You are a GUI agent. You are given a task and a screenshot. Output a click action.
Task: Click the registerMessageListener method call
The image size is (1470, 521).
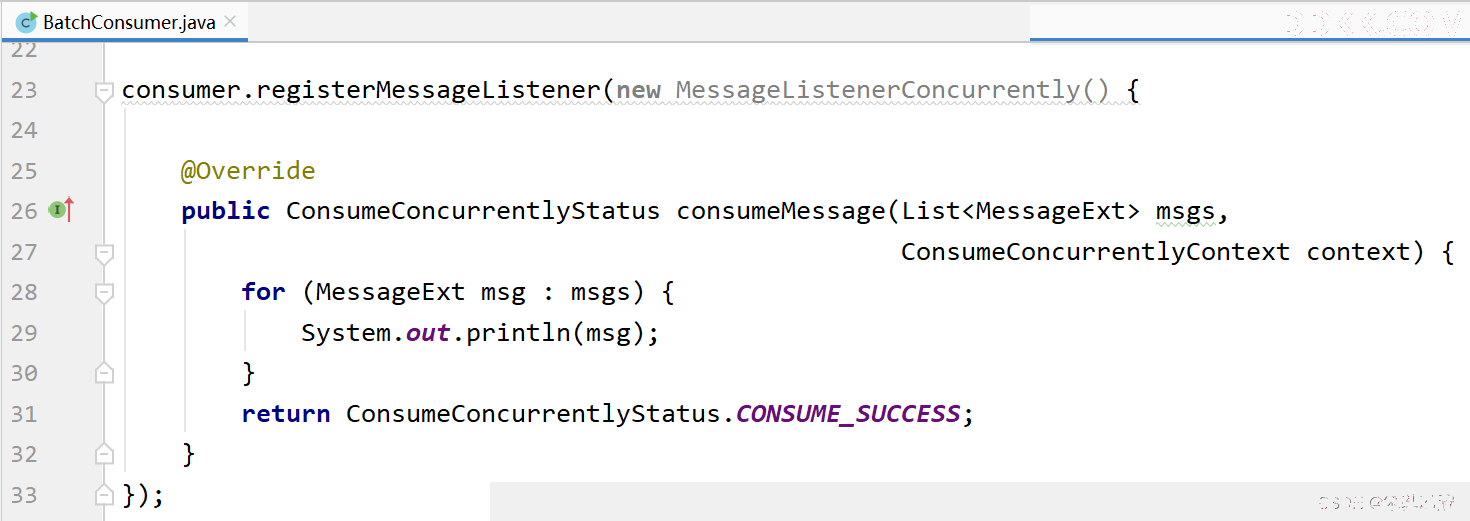tap(429, 90)
